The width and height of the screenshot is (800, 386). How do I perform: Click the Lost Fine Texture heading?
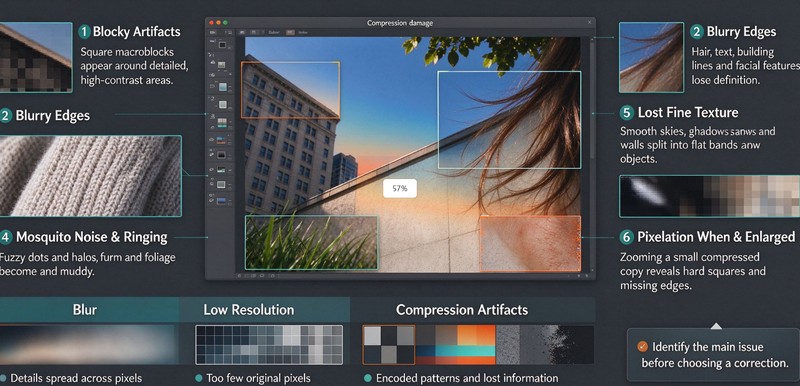pos(688,113)
